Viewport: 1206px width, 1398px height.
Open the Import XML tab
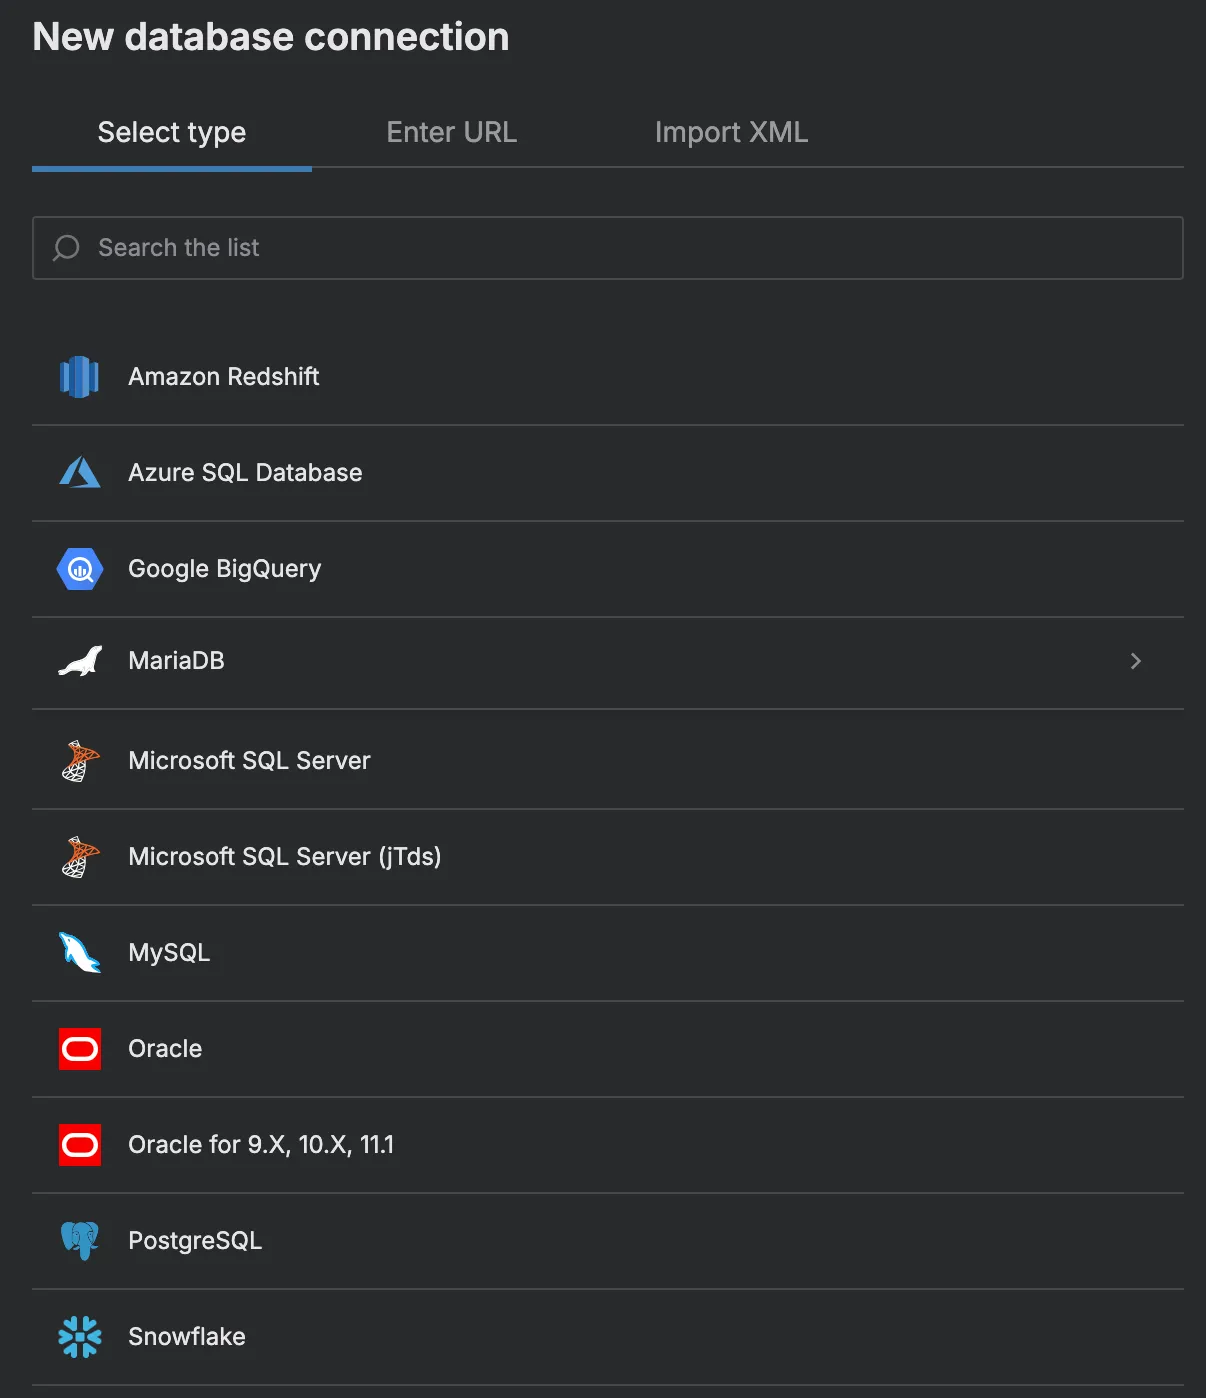[x=731, y=133]
